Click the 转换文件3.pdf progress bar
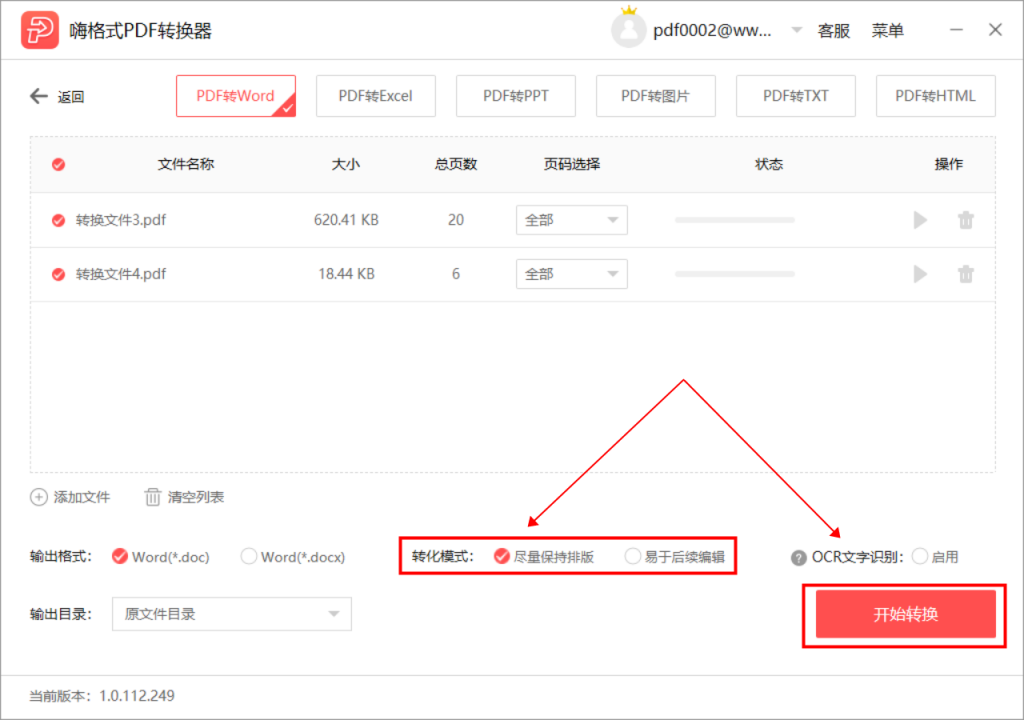The height and width of the screenshot is (720, 1024). [x=735, y=220]
